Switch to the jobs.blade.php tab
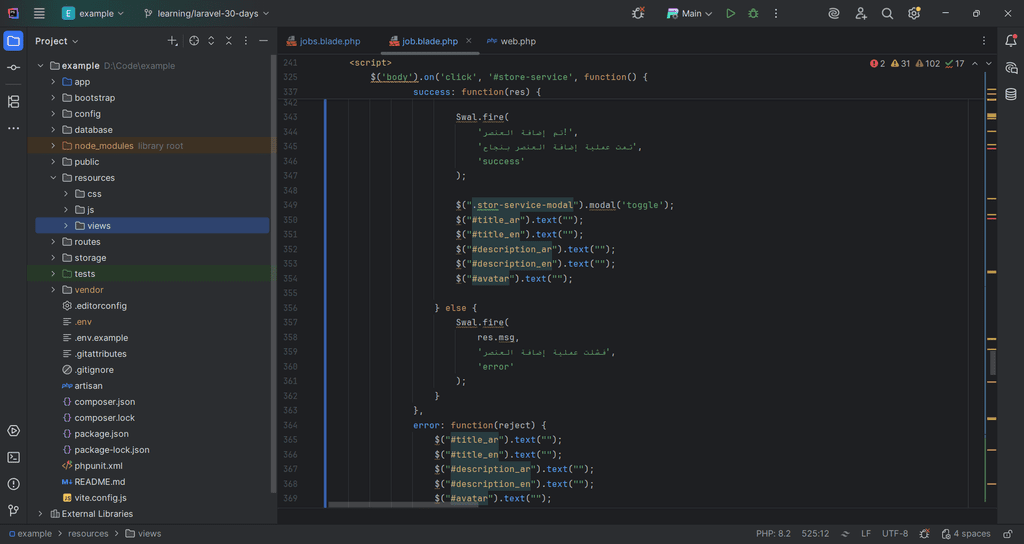The height and width of the screenshot is (544, 1024). pos(329,41)
